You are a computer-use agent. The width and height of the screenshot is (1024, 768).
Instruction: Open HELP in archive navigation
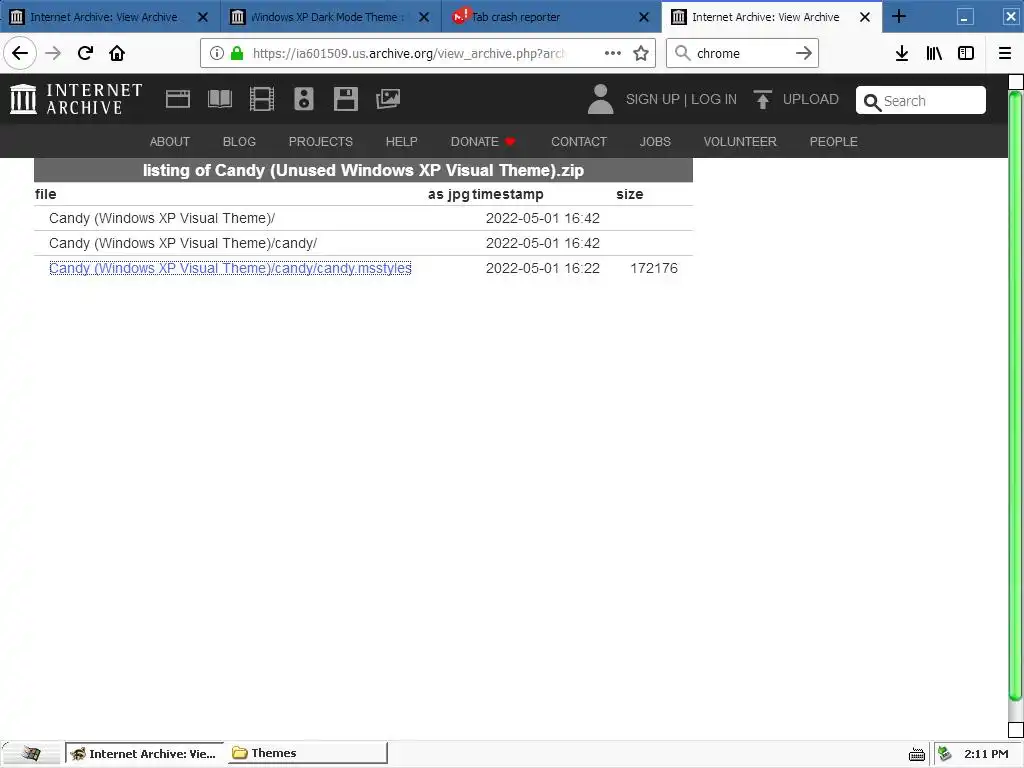401,142
